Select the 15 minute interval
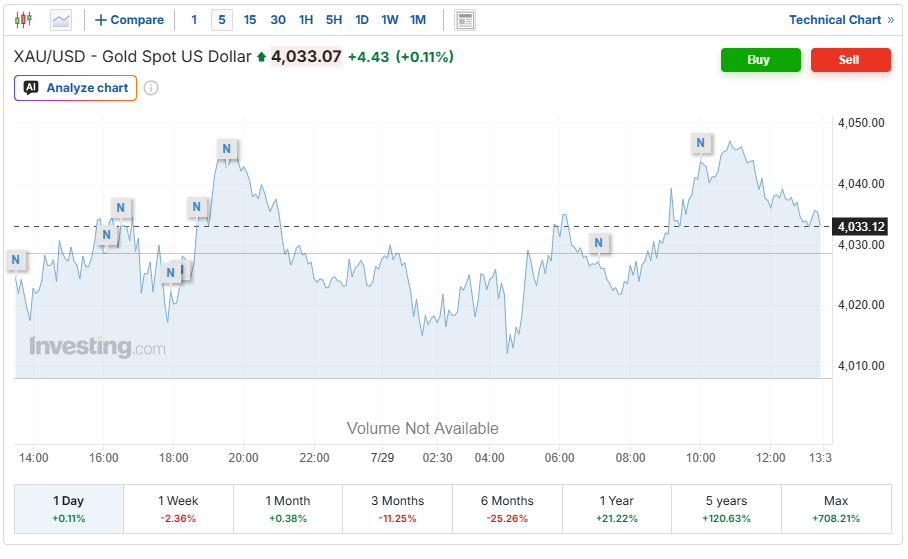The height and width of the screenshot is (559, 908). coord(250,20)
